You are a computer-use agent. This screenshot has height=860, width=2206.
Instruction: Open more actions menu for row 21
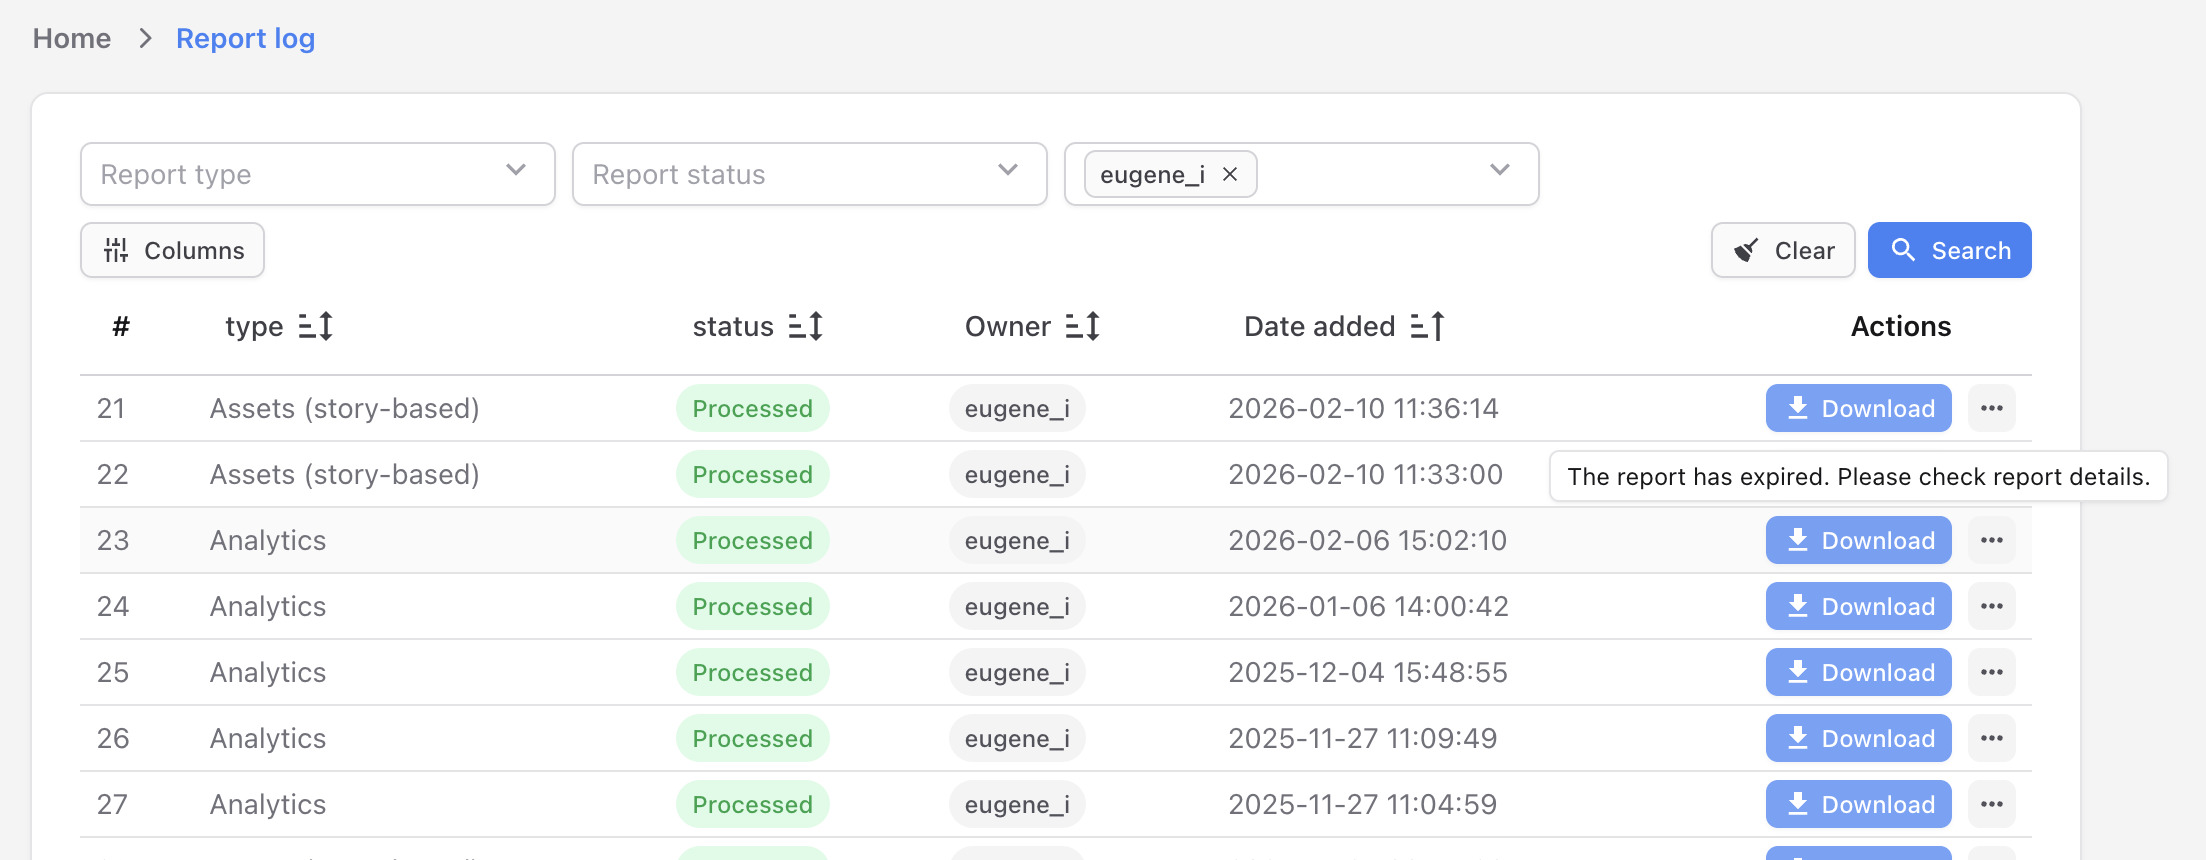(x=1991, y=408)
